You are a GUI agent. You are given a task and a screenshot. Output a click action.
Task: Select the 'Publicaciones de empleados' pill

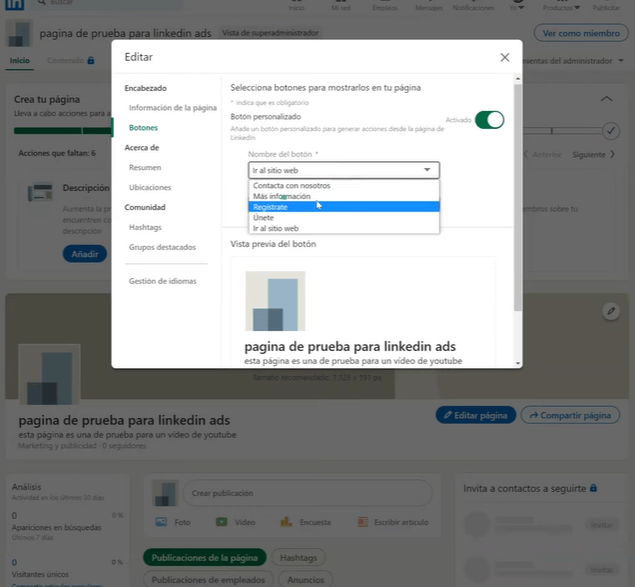tap(208, 580)
